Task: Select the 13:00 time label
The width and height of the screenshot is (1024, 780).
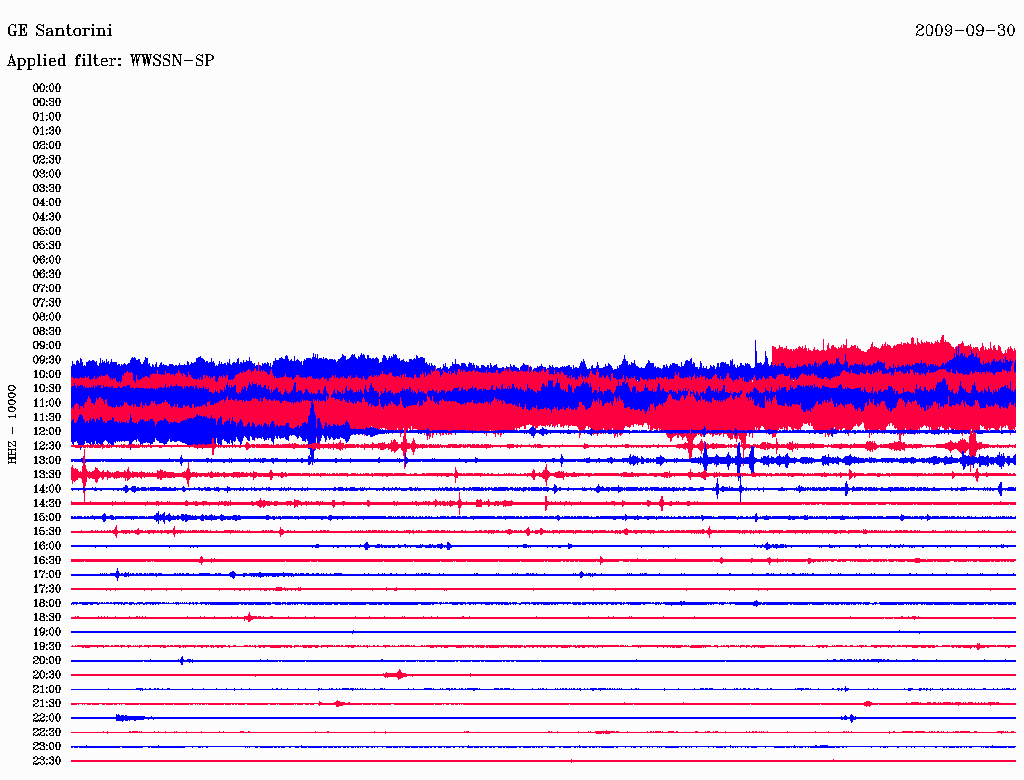Action: coord(47,461)
